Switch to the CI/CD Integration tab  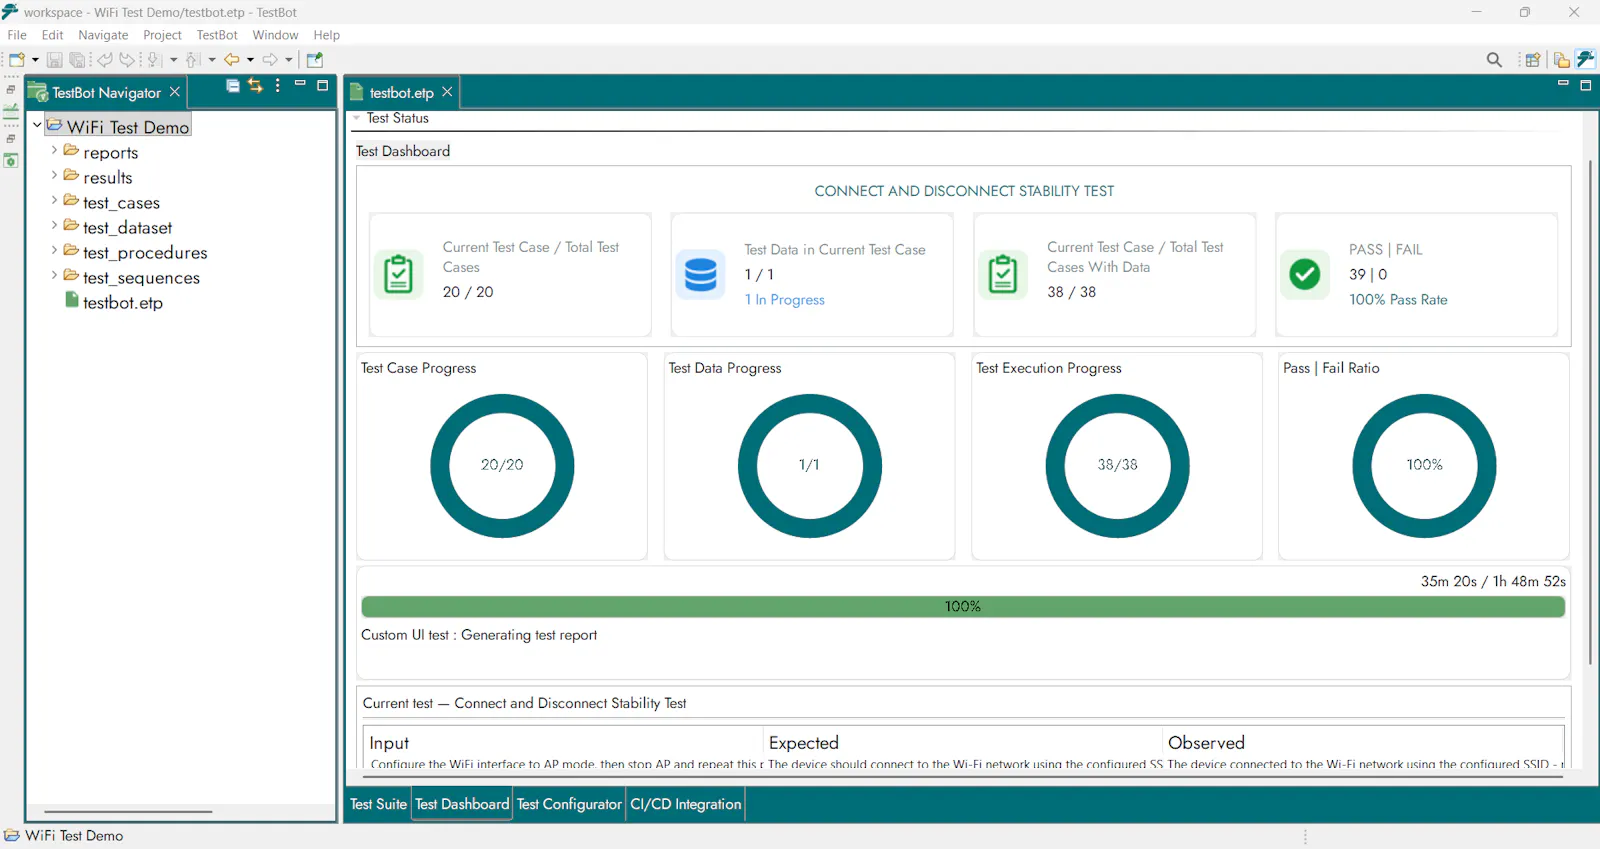tap(686, 804)
